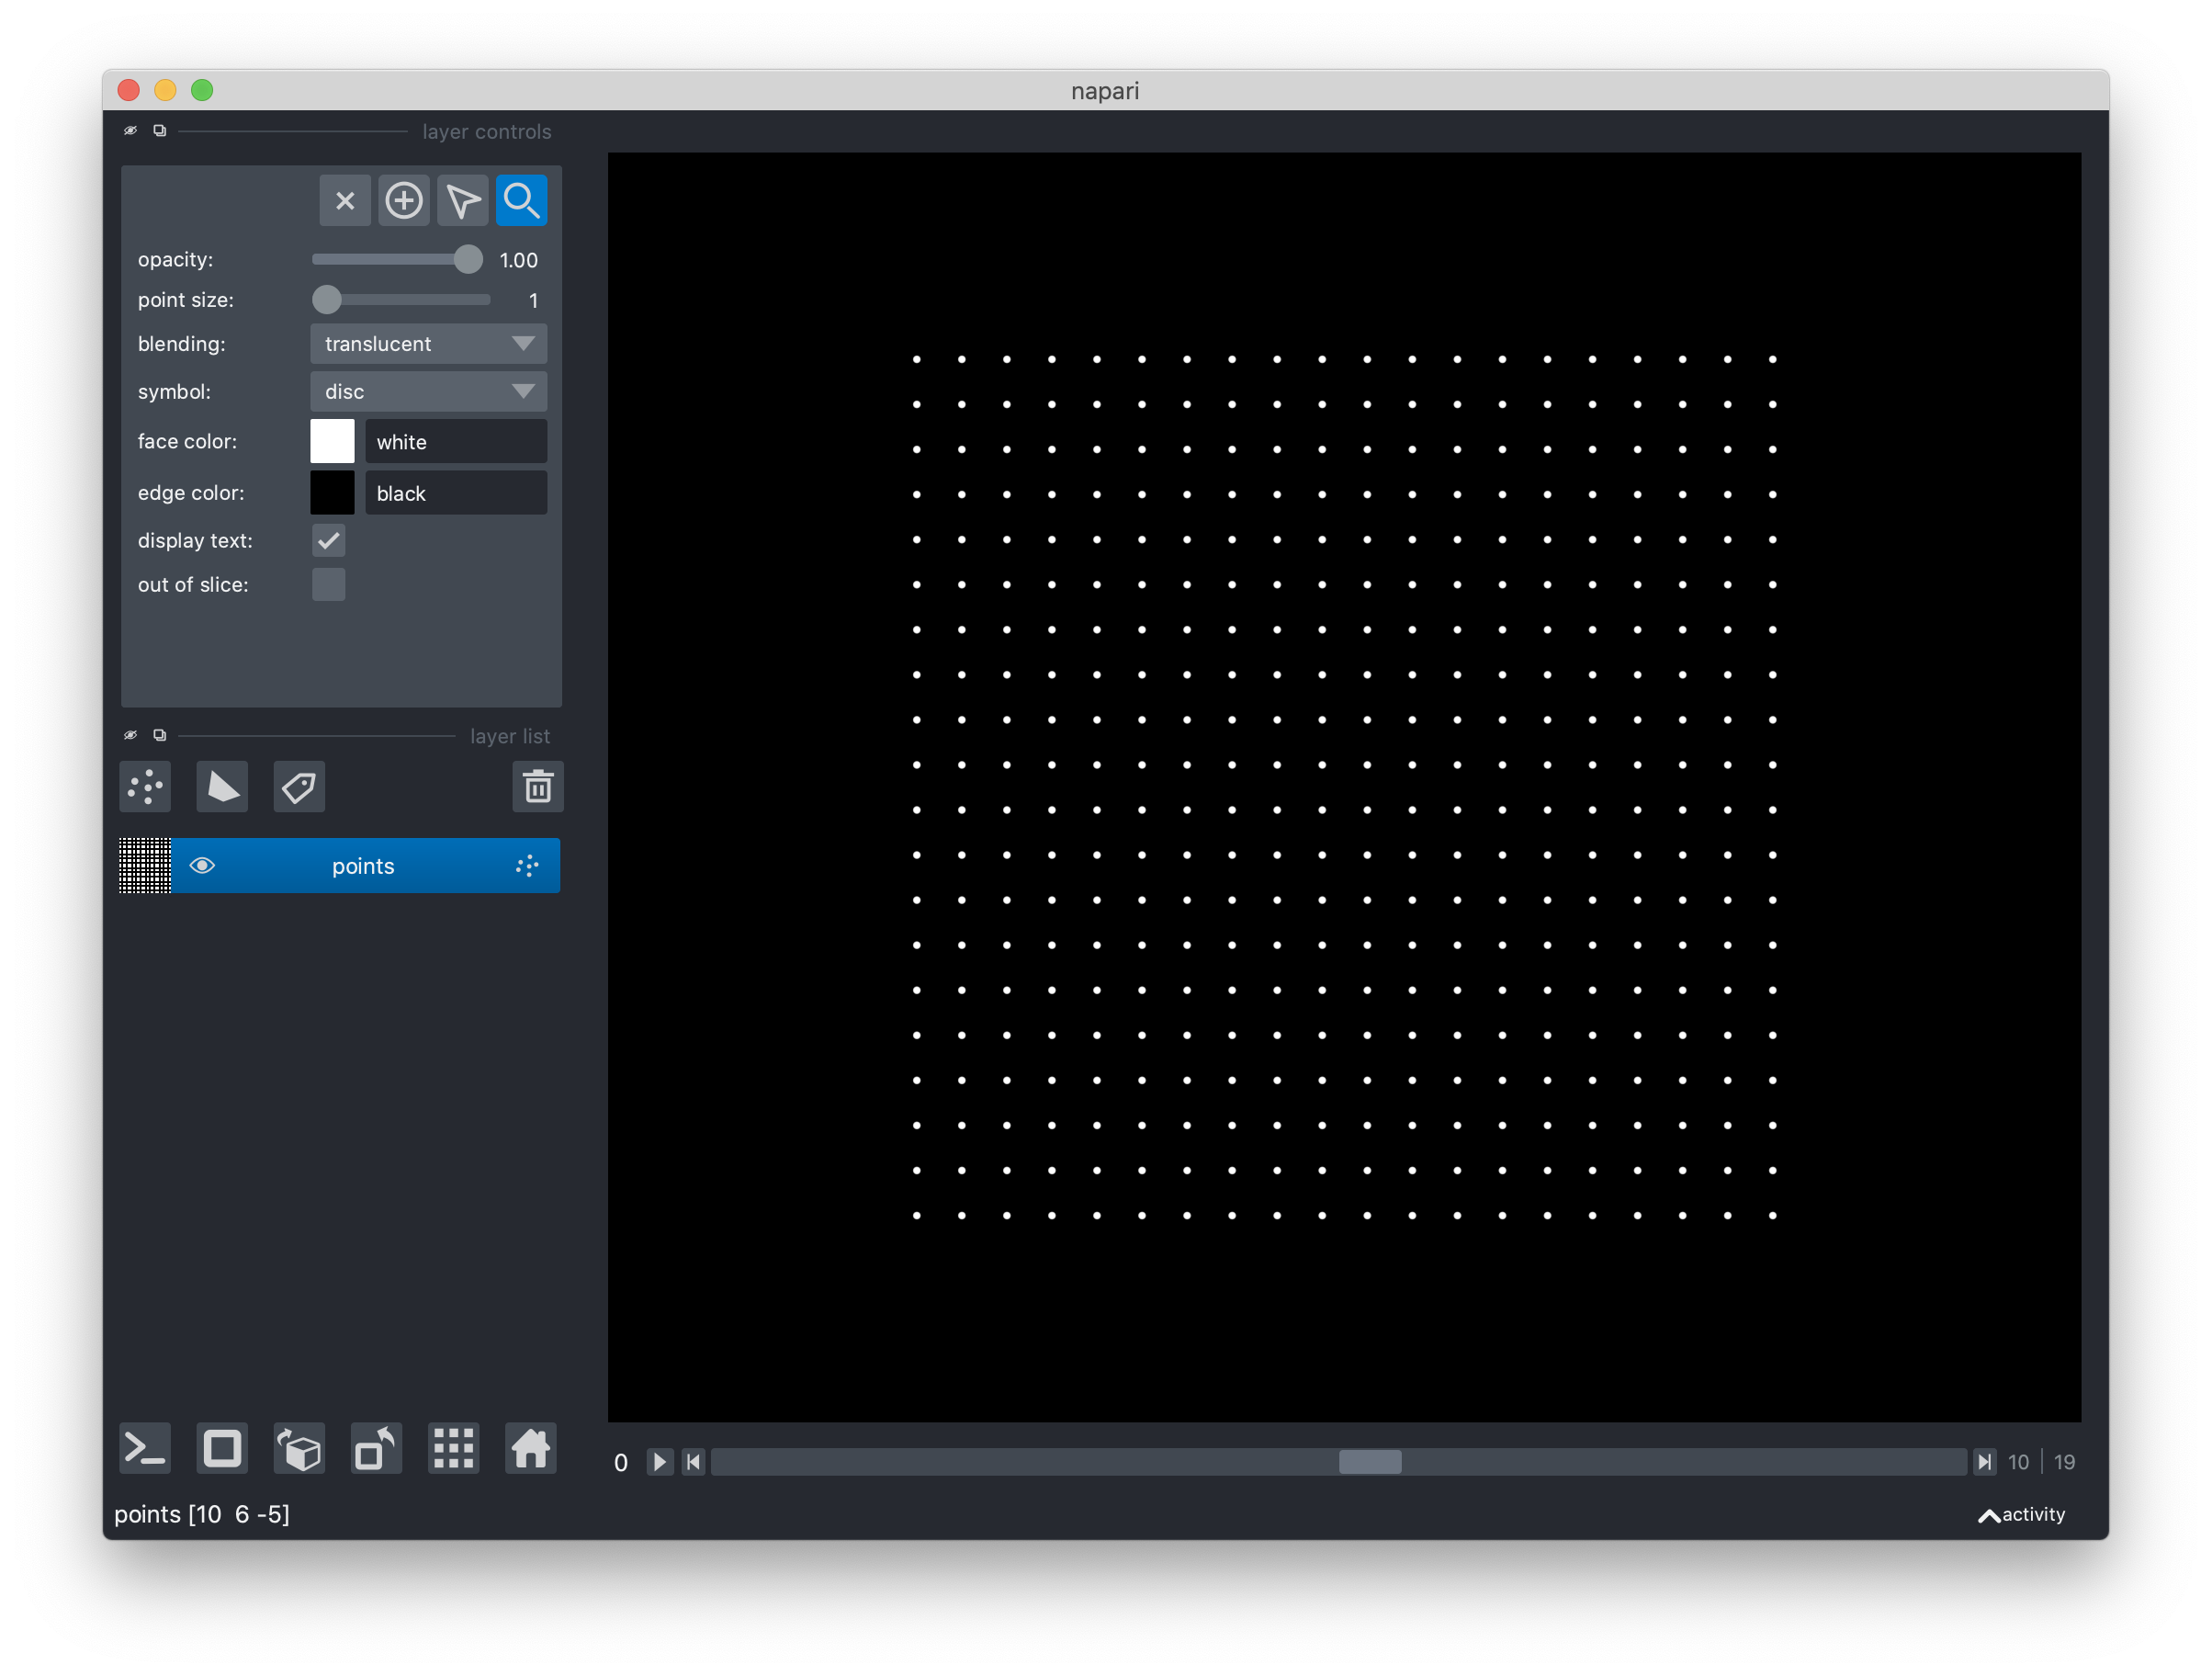Screen dimensions: 2212x1676
Task: Create a new labels layer
Action: (298, 787)
